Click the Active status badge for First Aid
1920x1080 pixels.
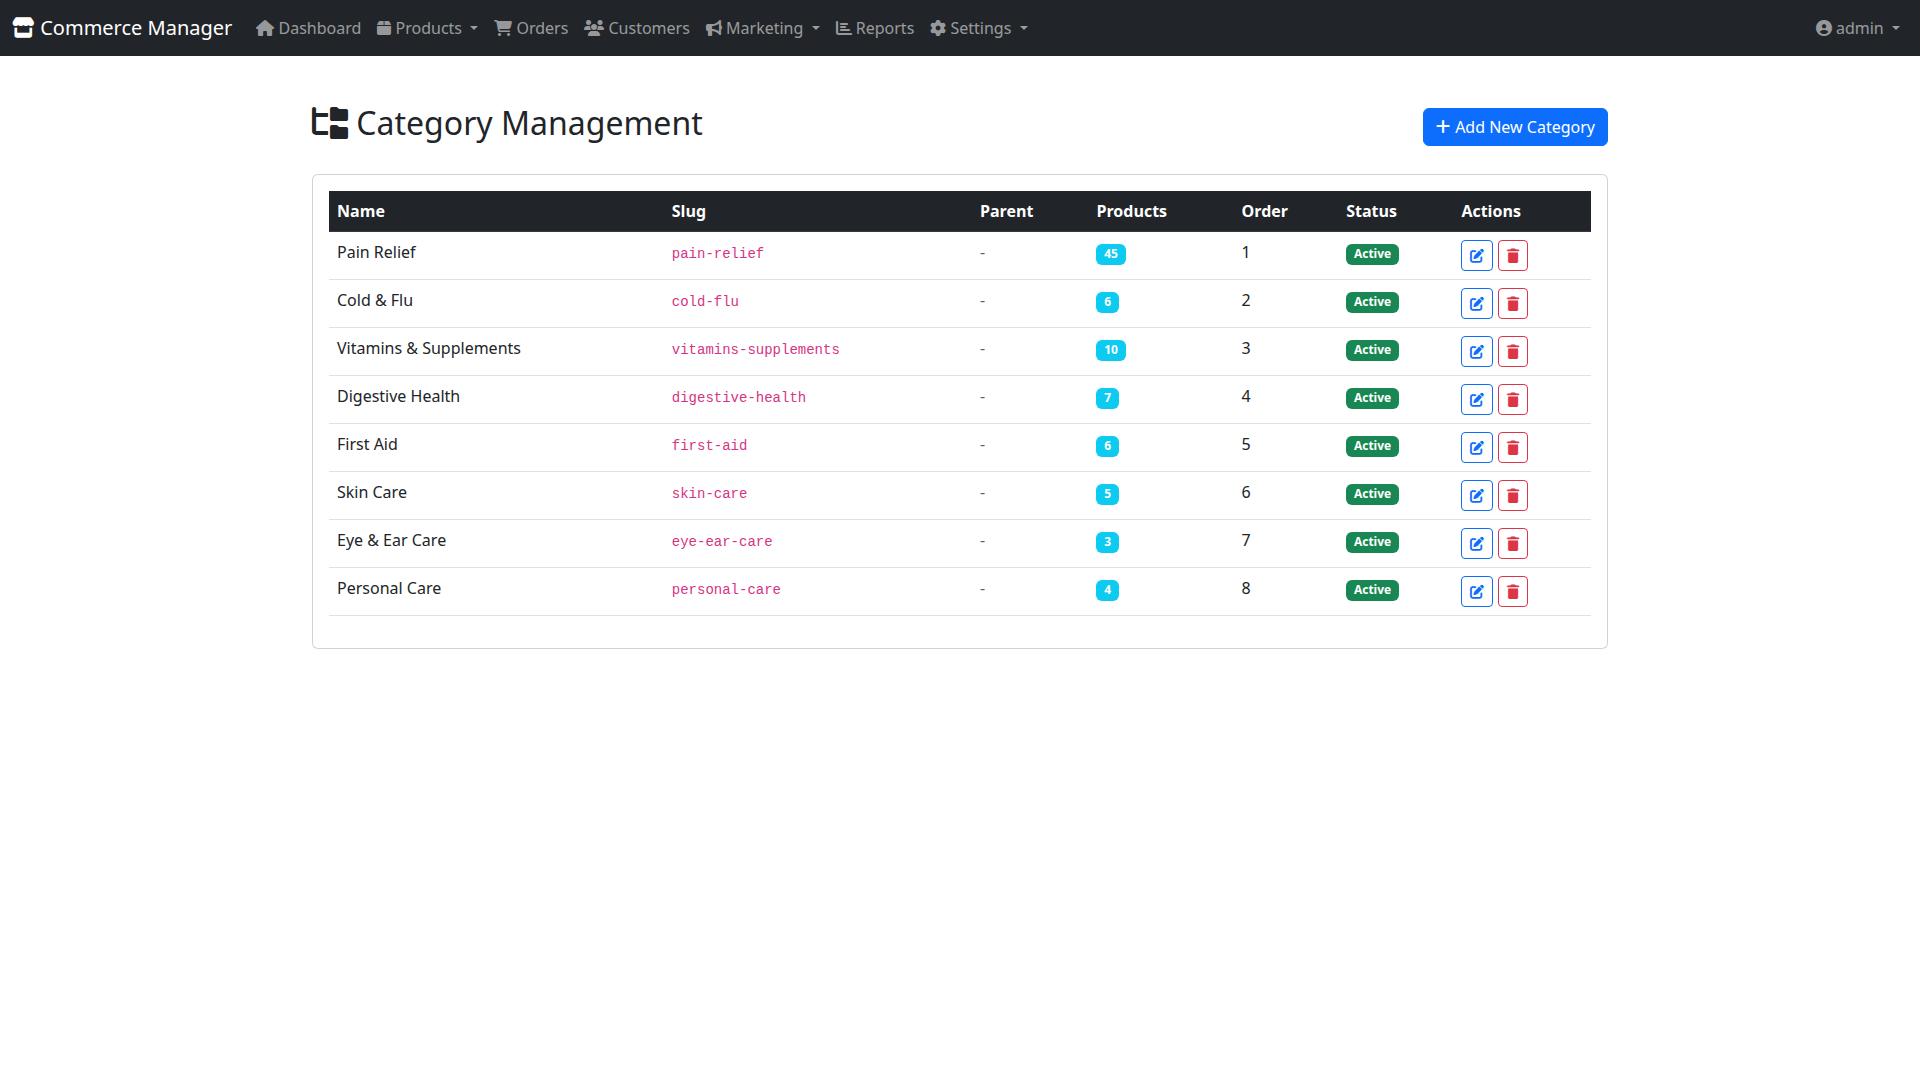1372,446
